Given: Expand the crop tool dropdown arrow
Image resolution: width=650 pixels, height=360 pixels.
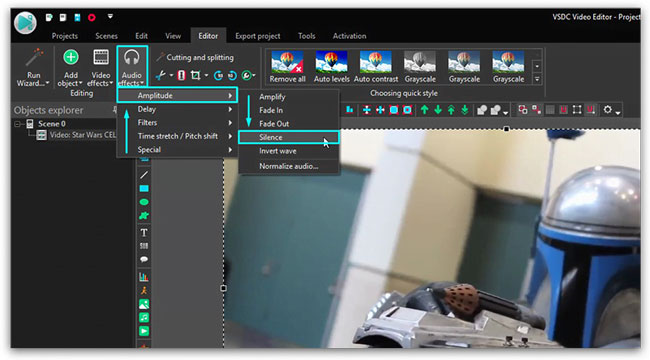Looking at the screenshot, I should click(206, 75).
